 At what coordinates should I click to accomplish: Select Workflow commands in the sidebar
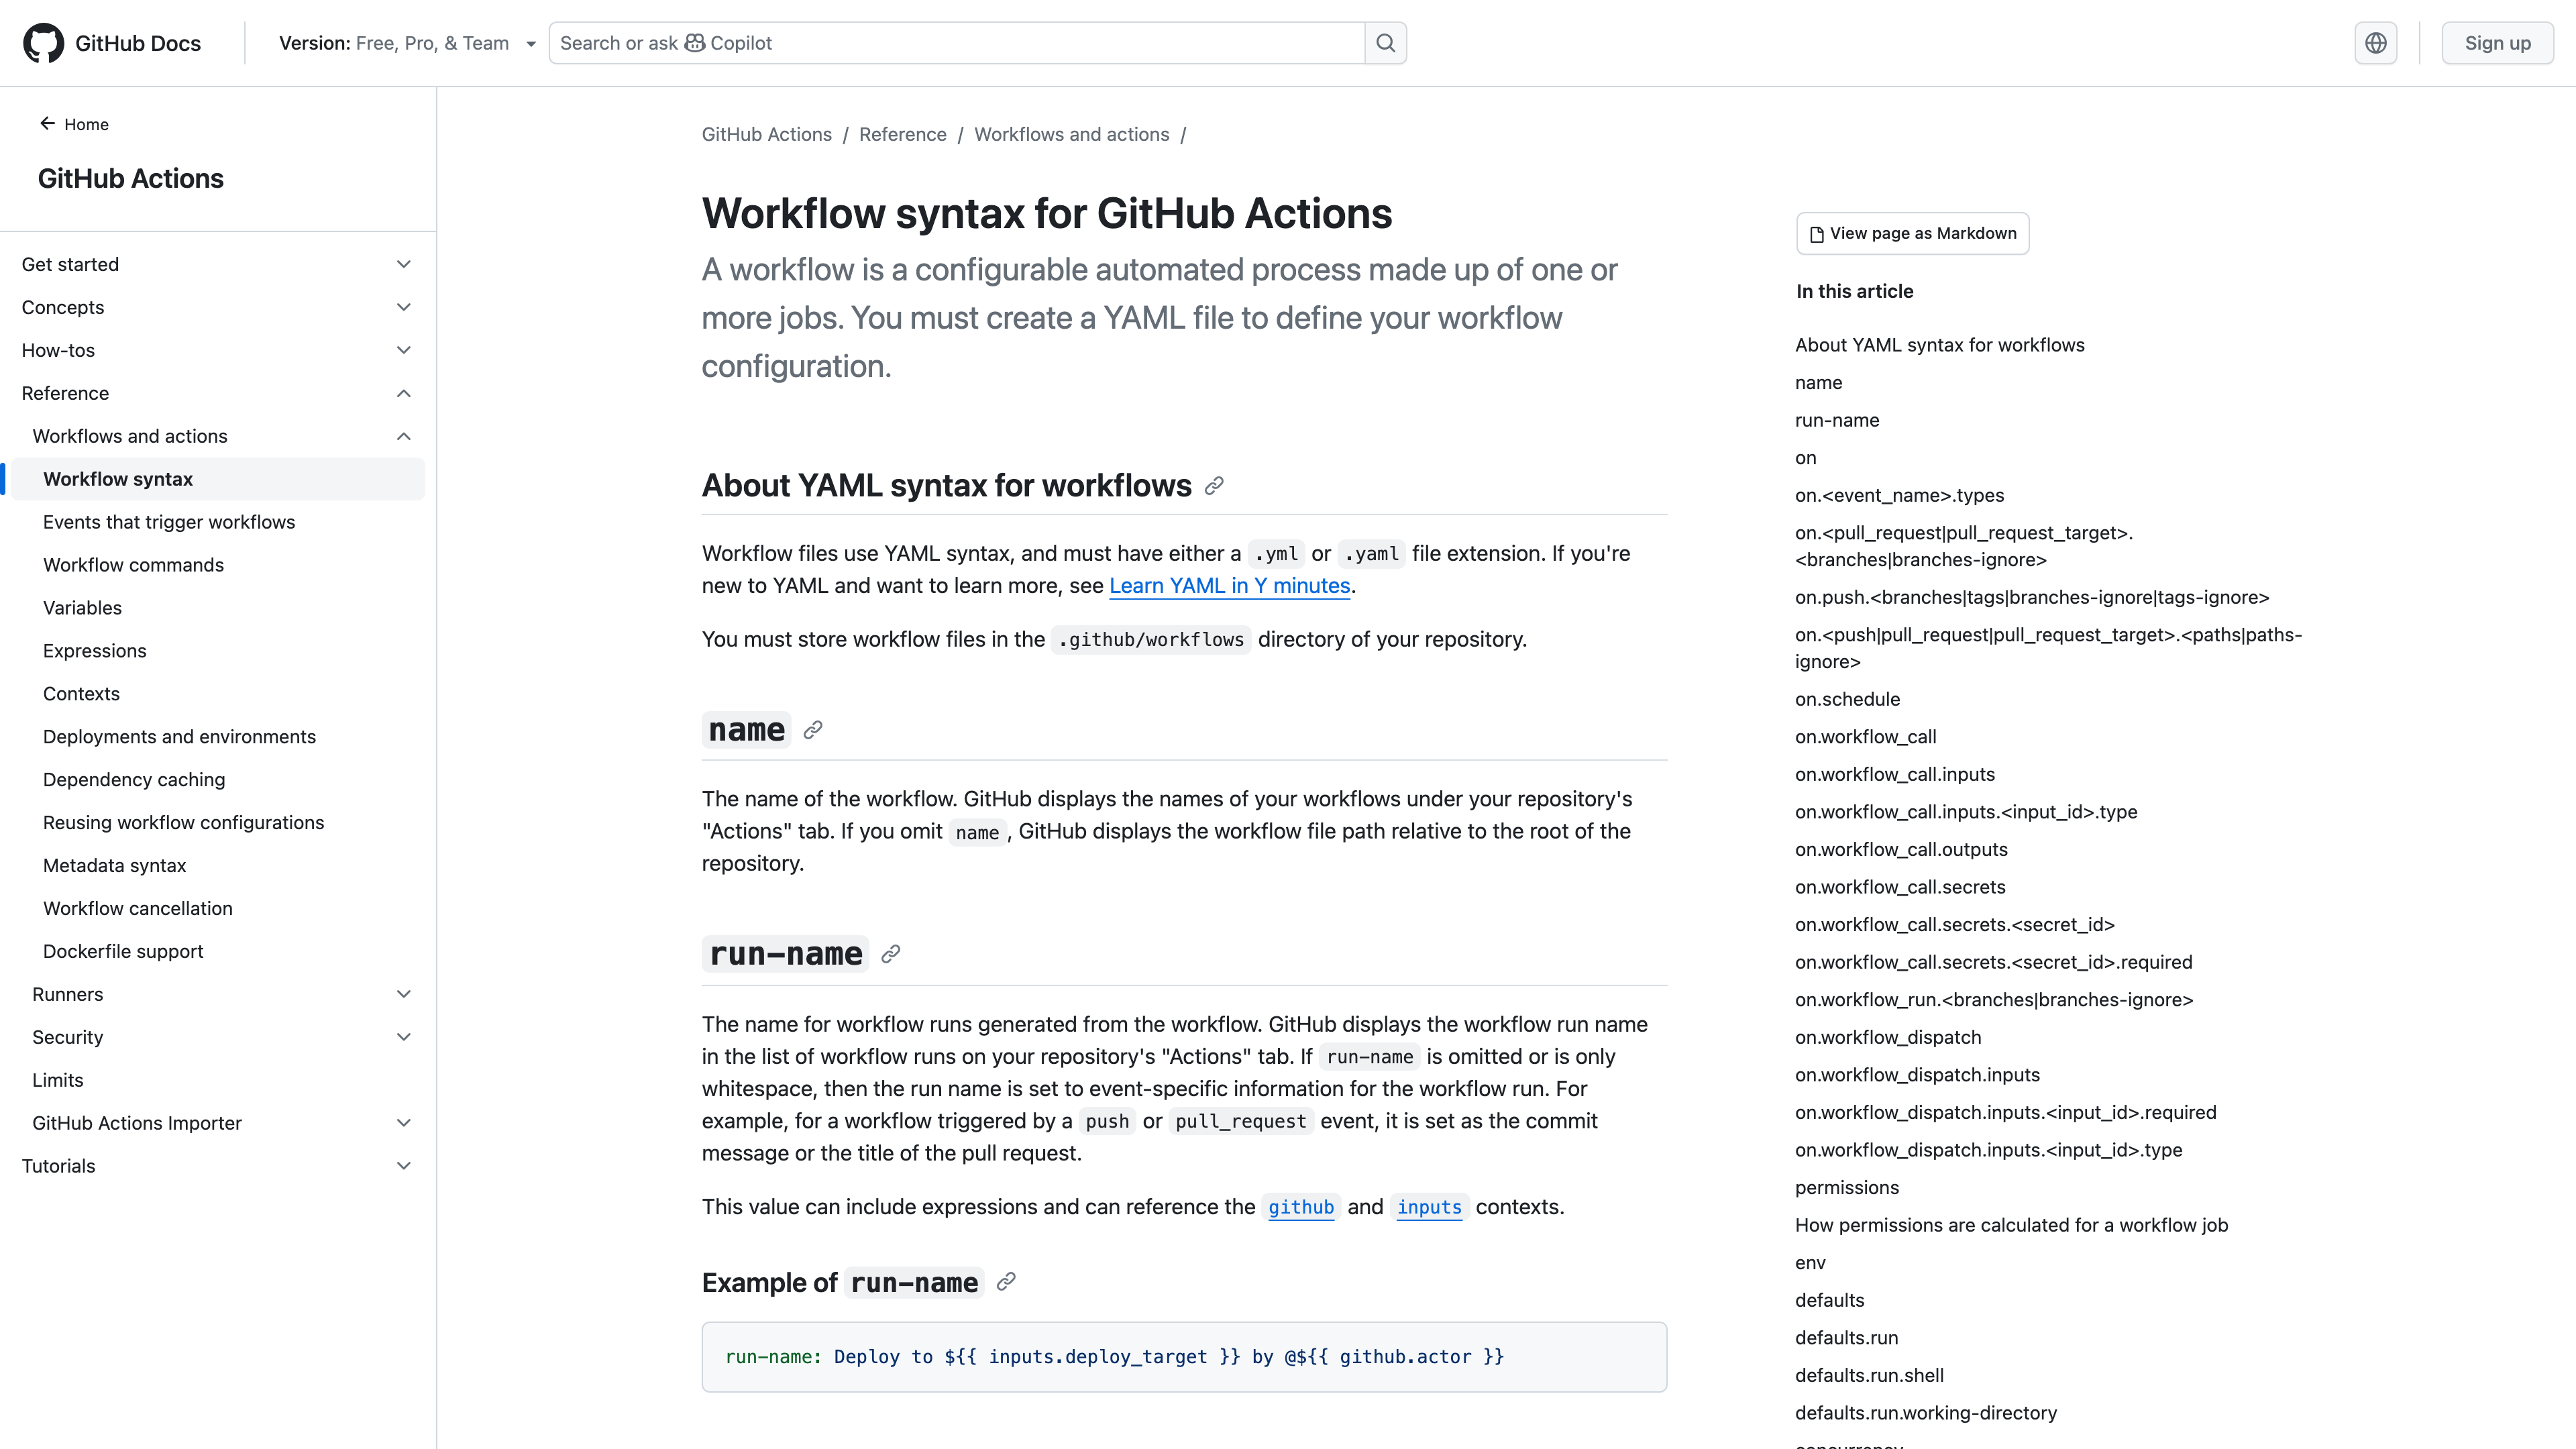point(133,564)
